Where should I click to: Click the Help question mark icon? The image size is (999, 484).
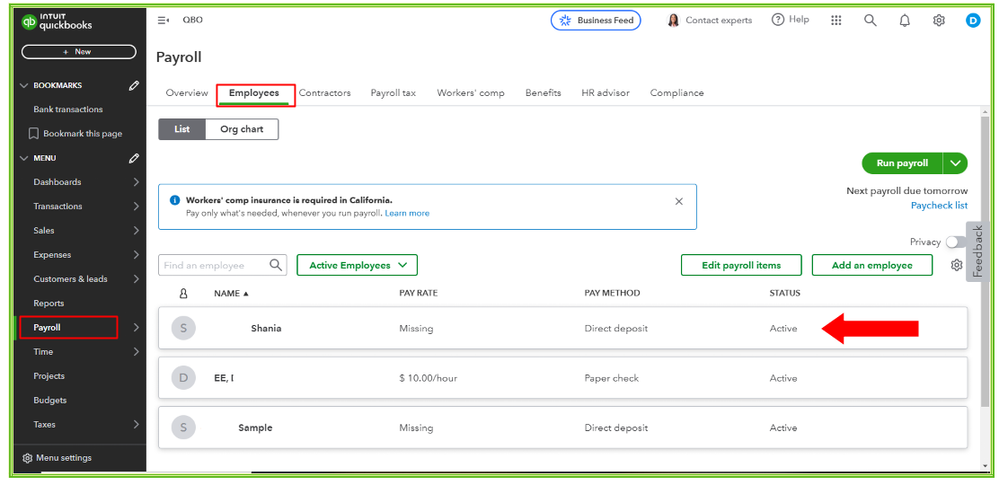coord(777,20)
